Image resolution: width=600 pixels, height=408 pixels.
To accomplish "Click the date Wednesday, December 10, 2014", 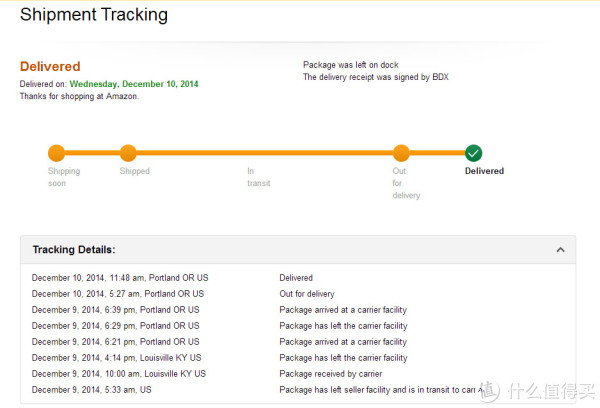I will (134, 84).
